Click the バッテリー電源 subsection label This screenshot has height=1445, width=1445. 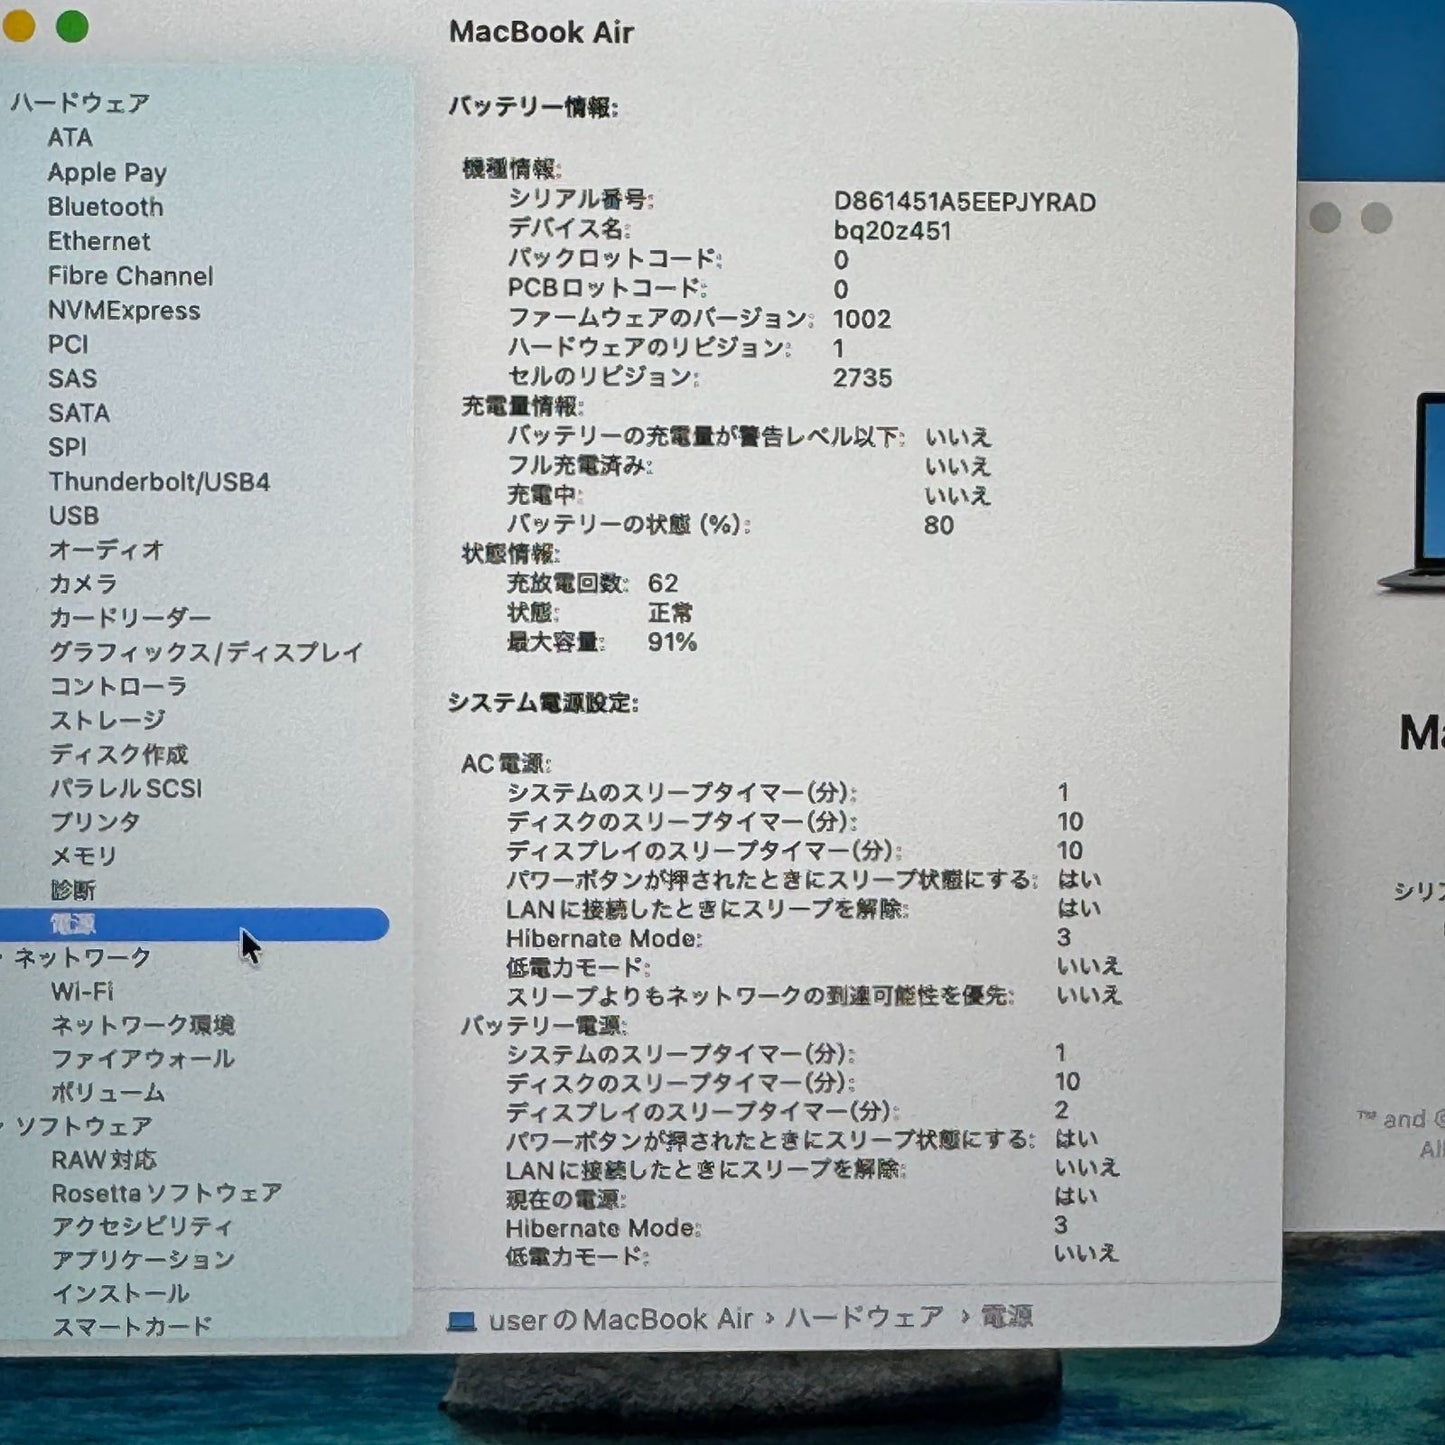(x=544, y=1025)
